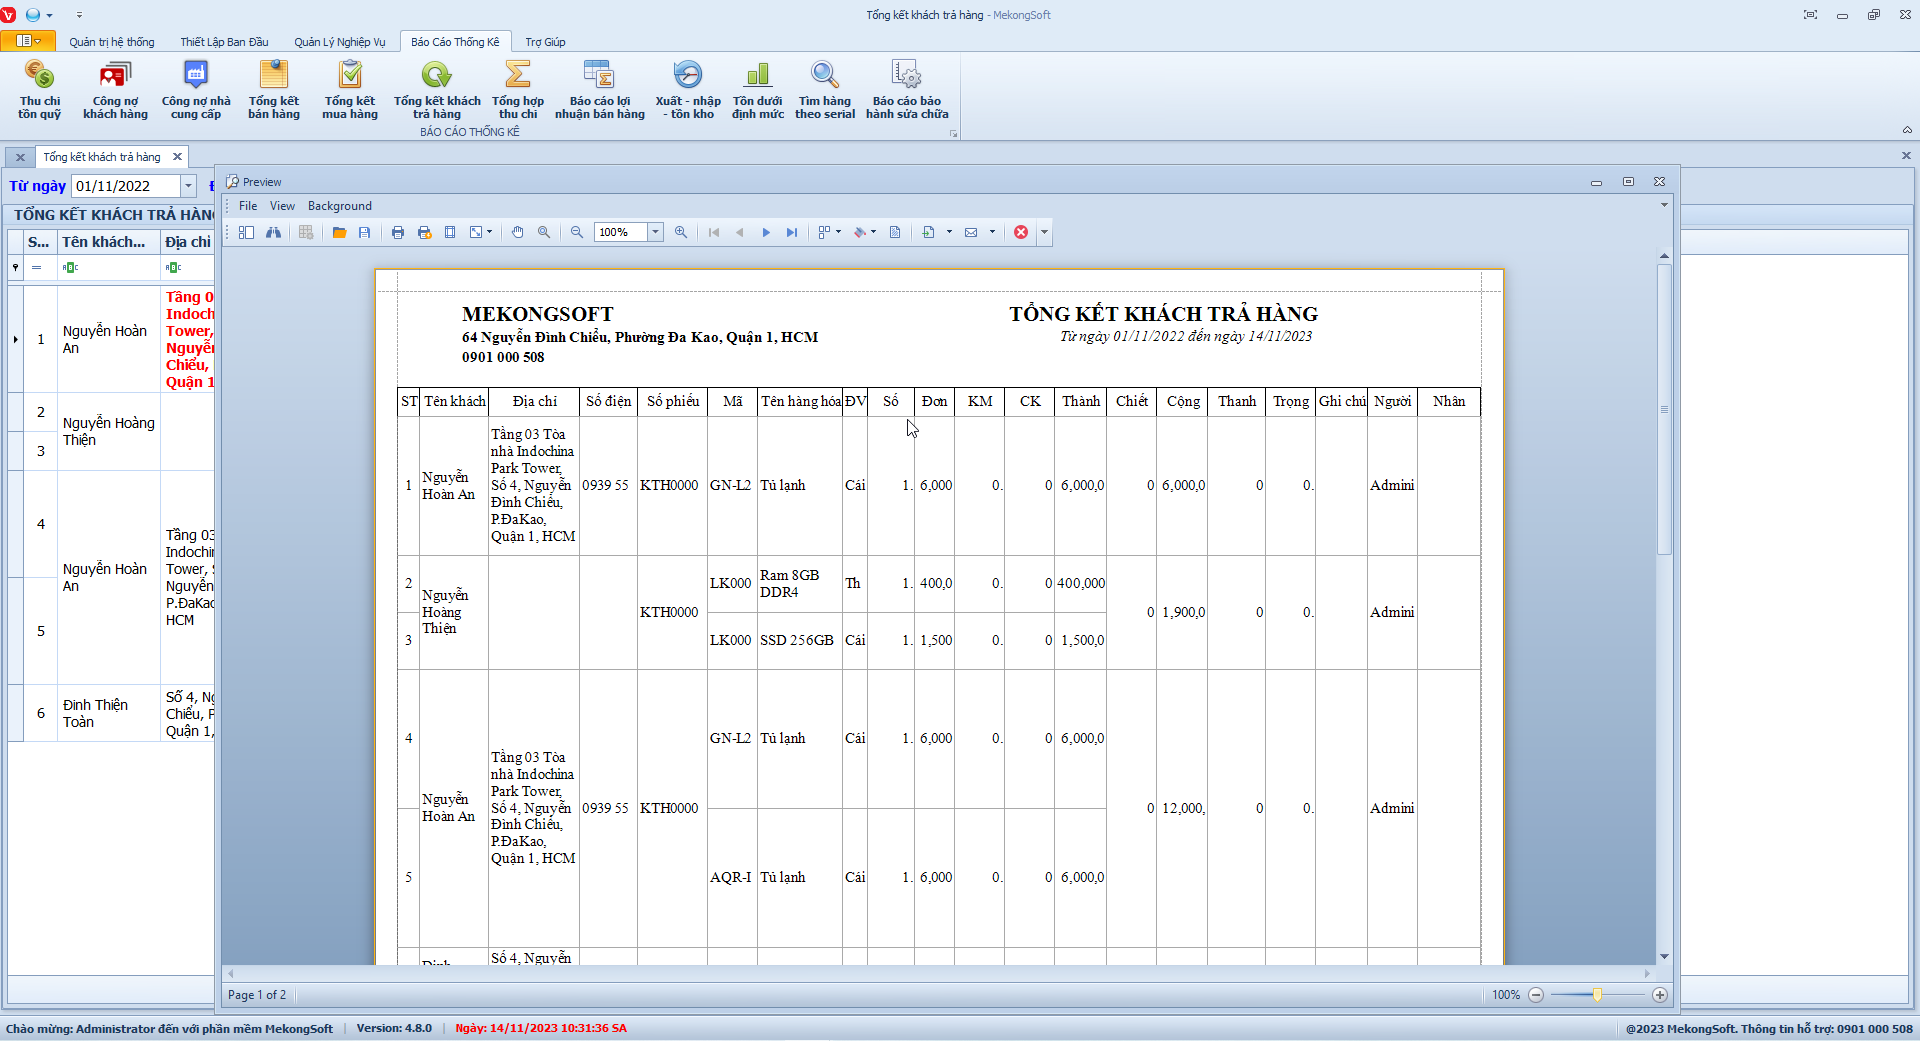Click the zoom slider in Preview status bar
The height and width of the screenshot is (1041, 1920).
coord(1597,995)
